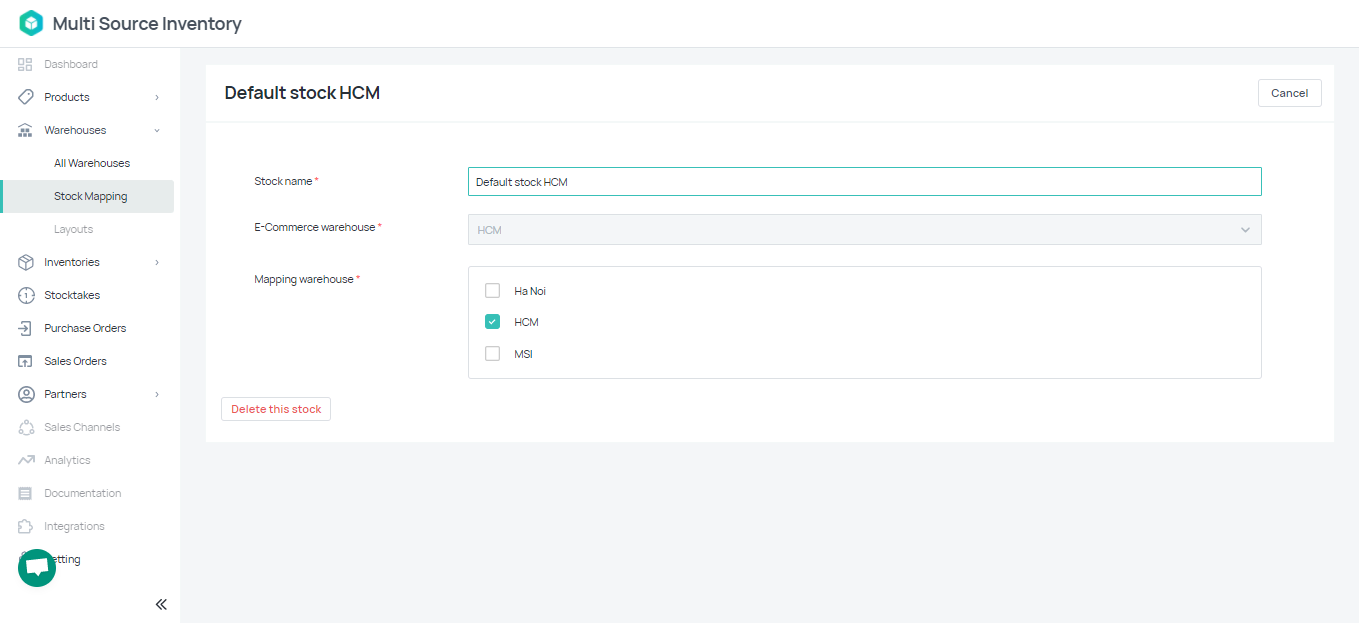Click the Sales Orders box icon
1359x623 pixels.
click(26, 361)
